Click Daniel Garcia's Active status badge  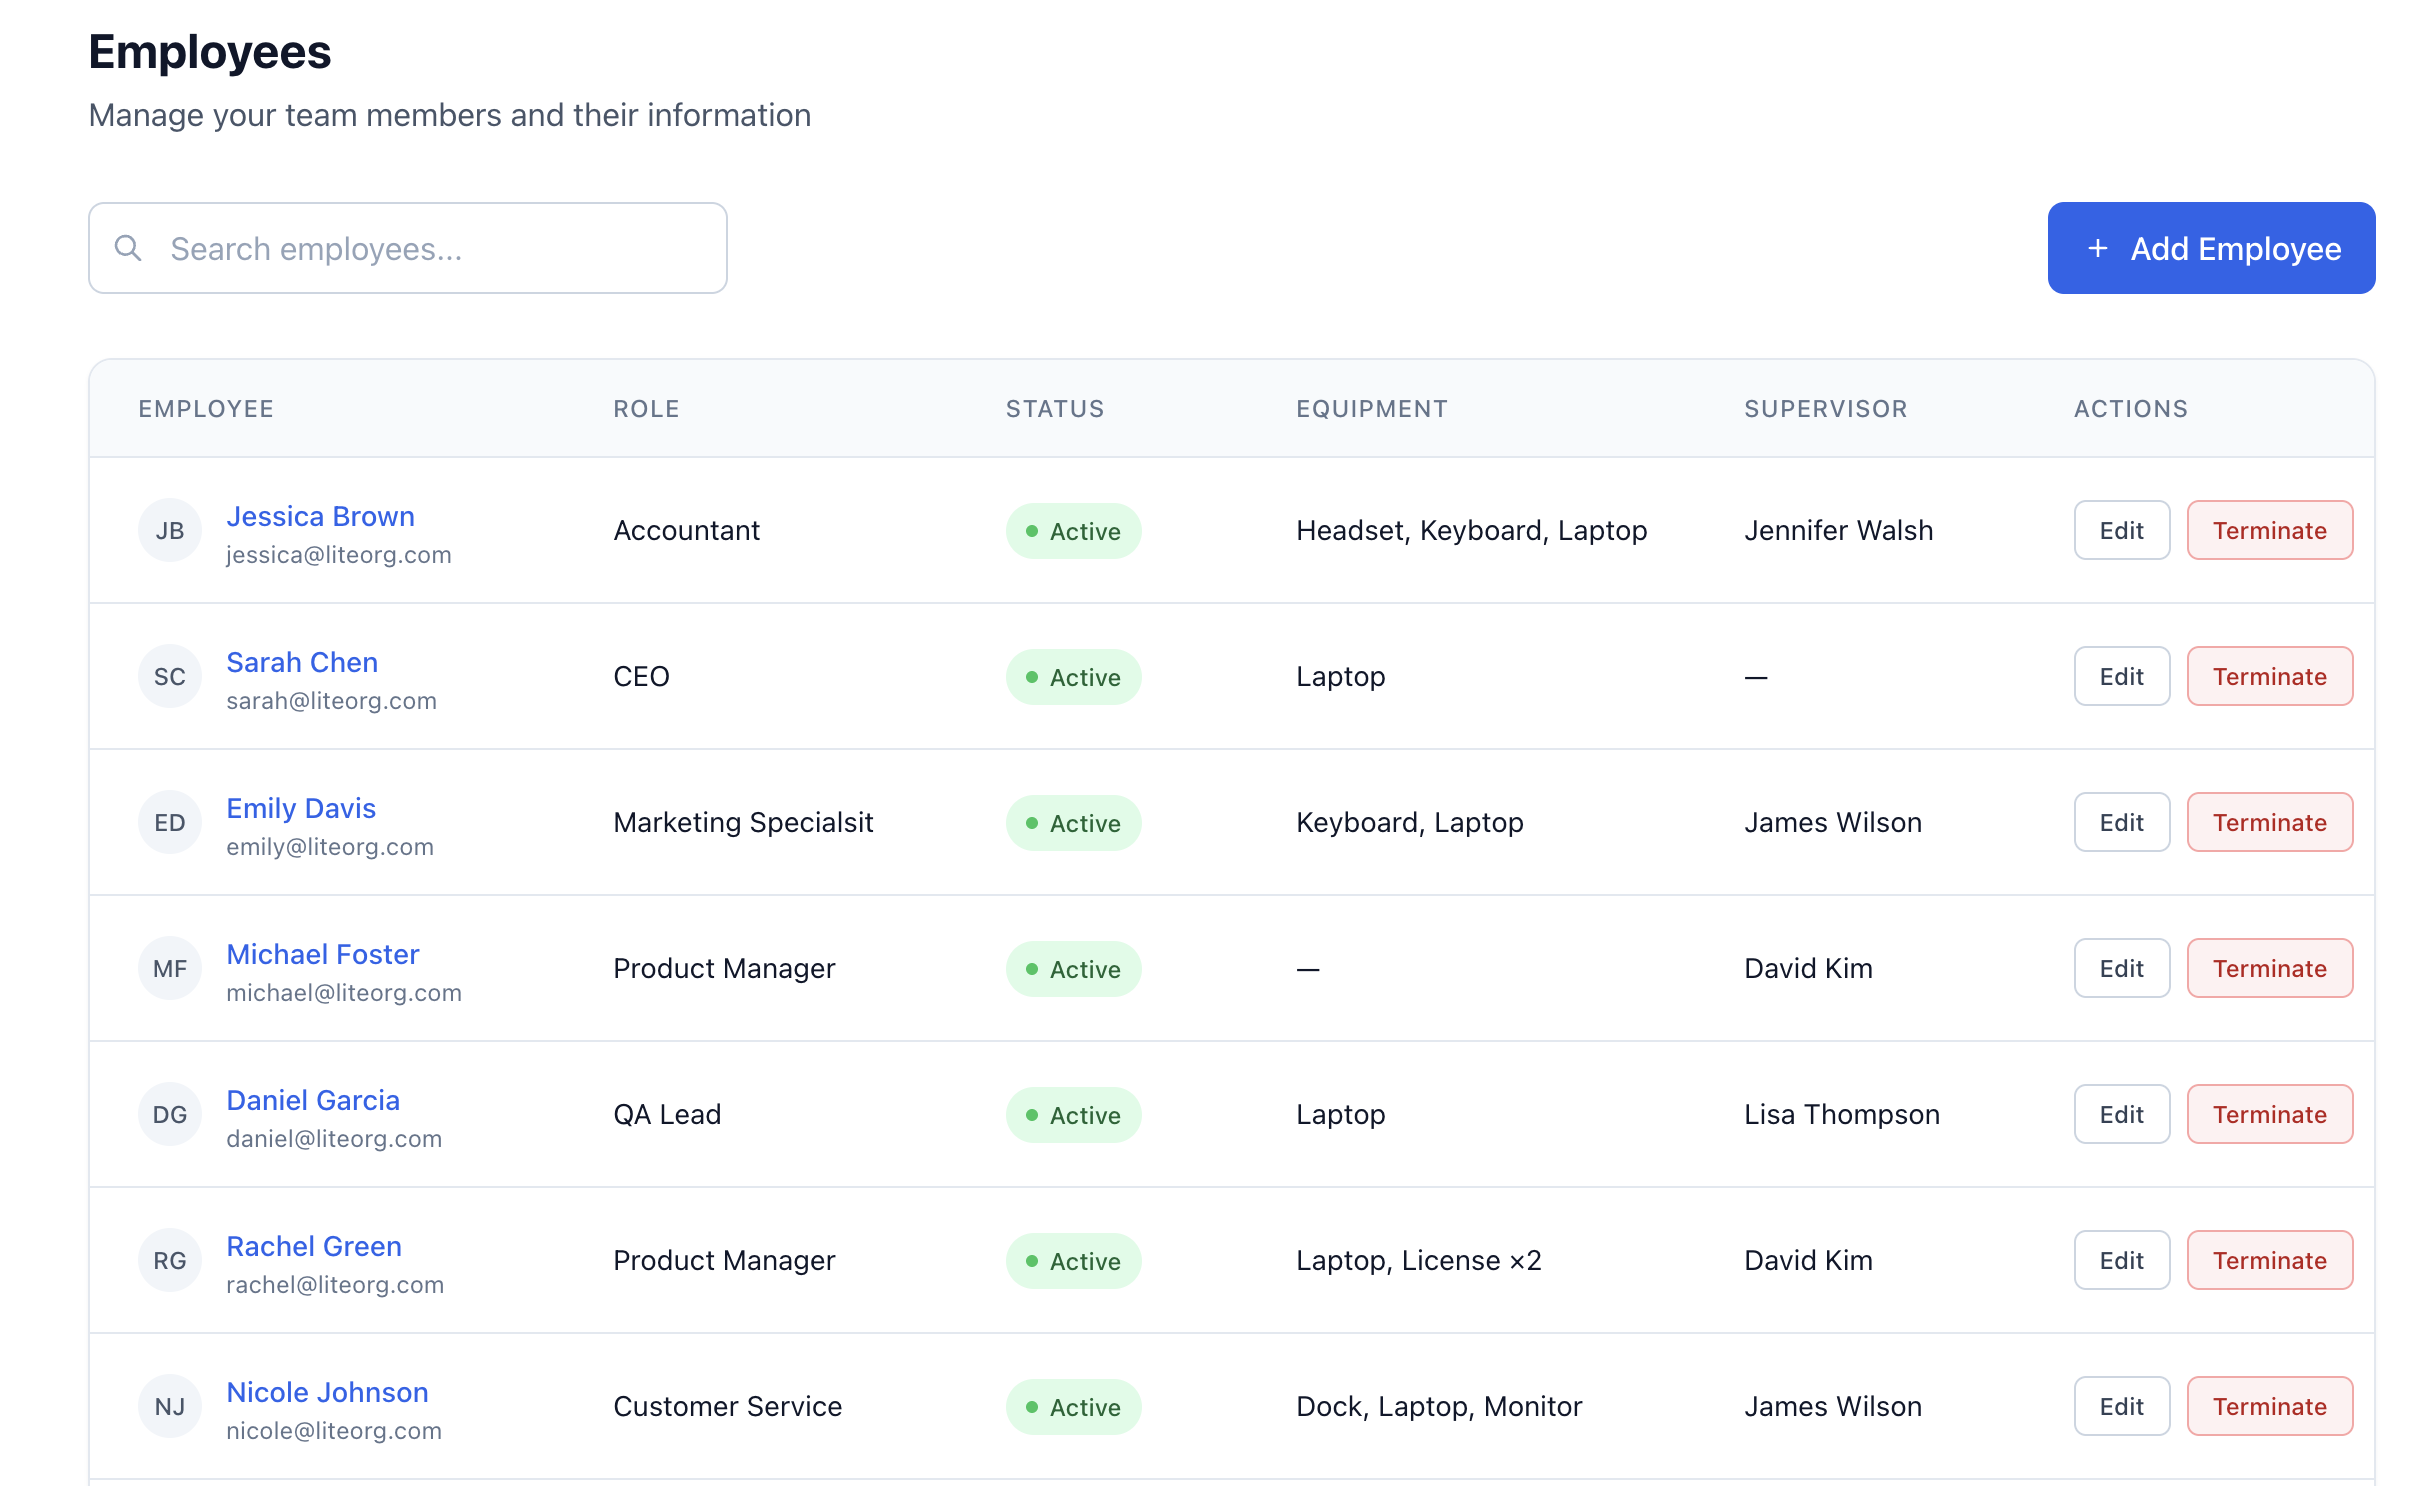coord(1073,1115)
